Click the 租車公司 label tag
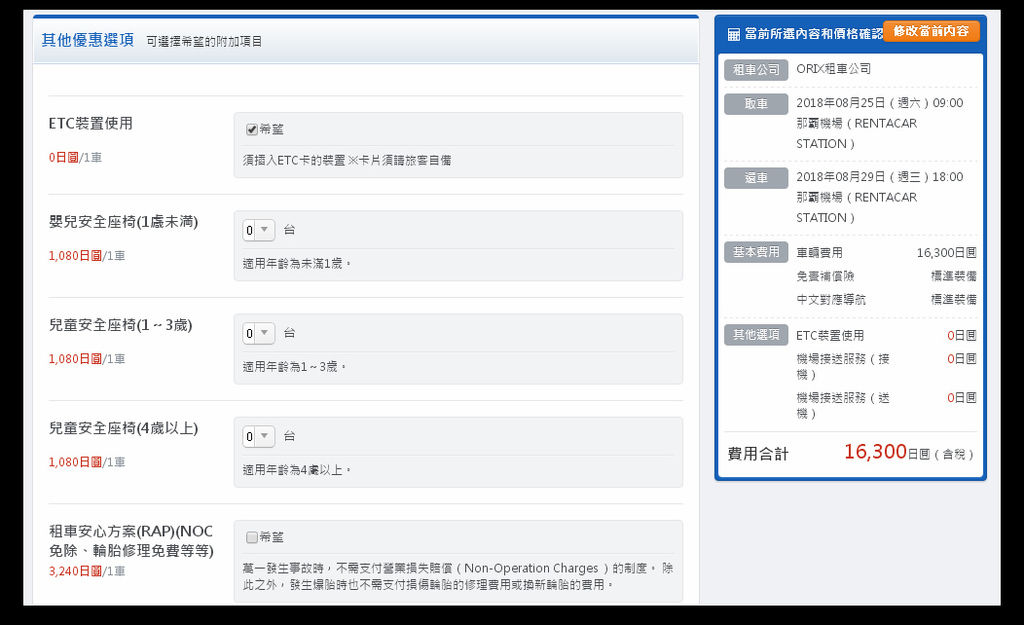 point(756,69)
